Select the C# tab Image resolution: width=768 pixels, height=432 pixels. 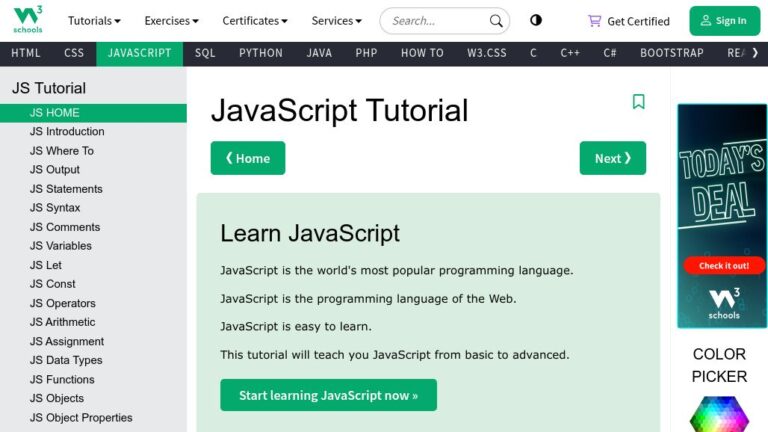610,53
